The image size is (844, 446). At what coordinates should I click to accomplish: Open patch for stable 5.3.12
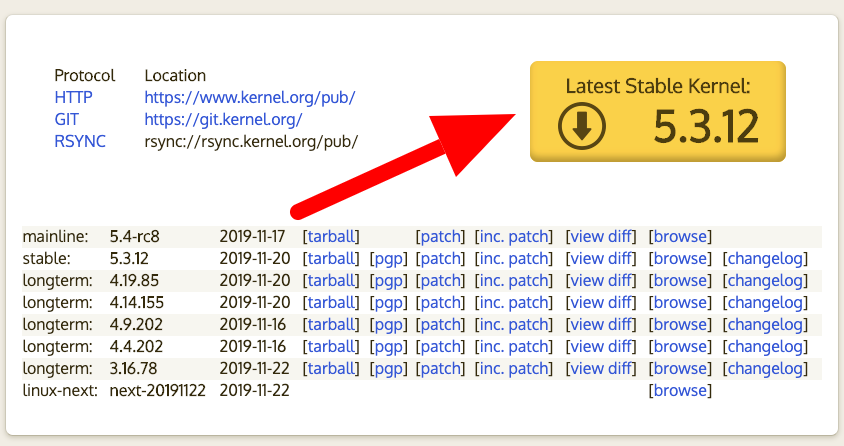point(440,259)
